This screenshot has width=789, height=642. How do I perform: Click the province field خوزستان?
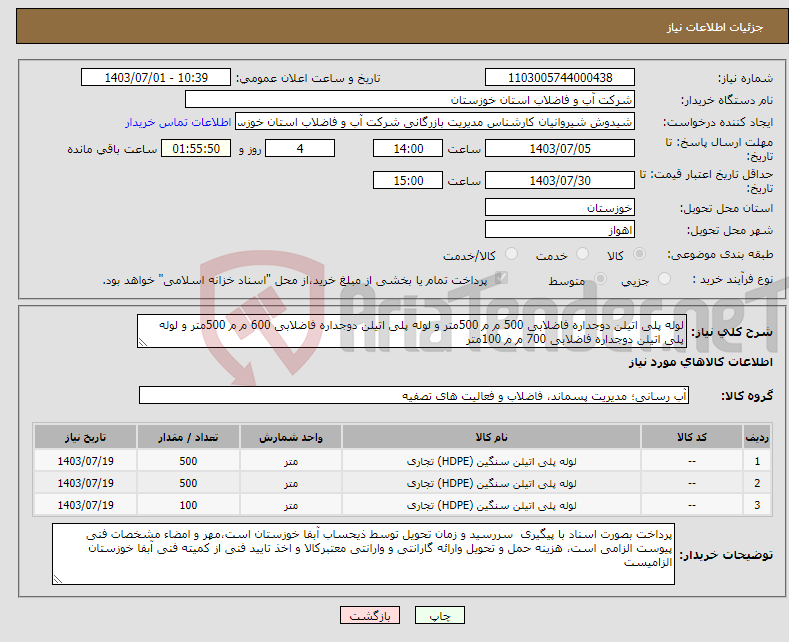coord(560,207)
